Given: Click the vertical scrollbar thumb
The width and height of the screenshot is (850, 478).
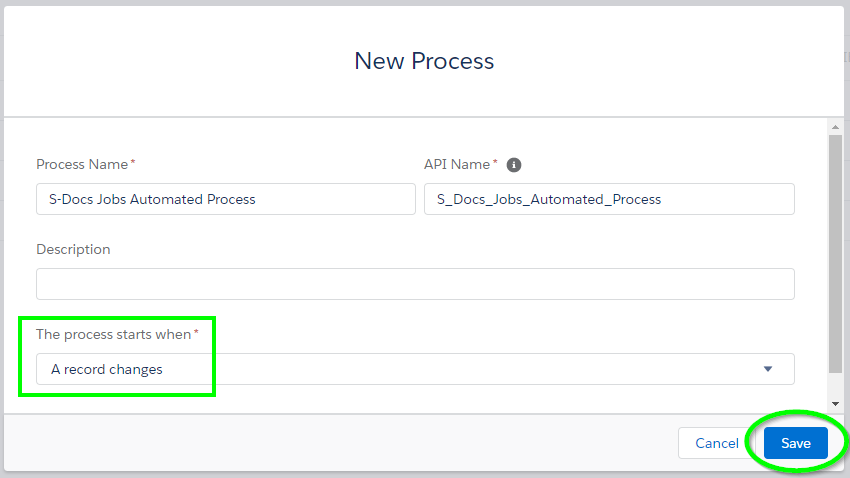Looking at the screenshot, I should pos(835,254).
